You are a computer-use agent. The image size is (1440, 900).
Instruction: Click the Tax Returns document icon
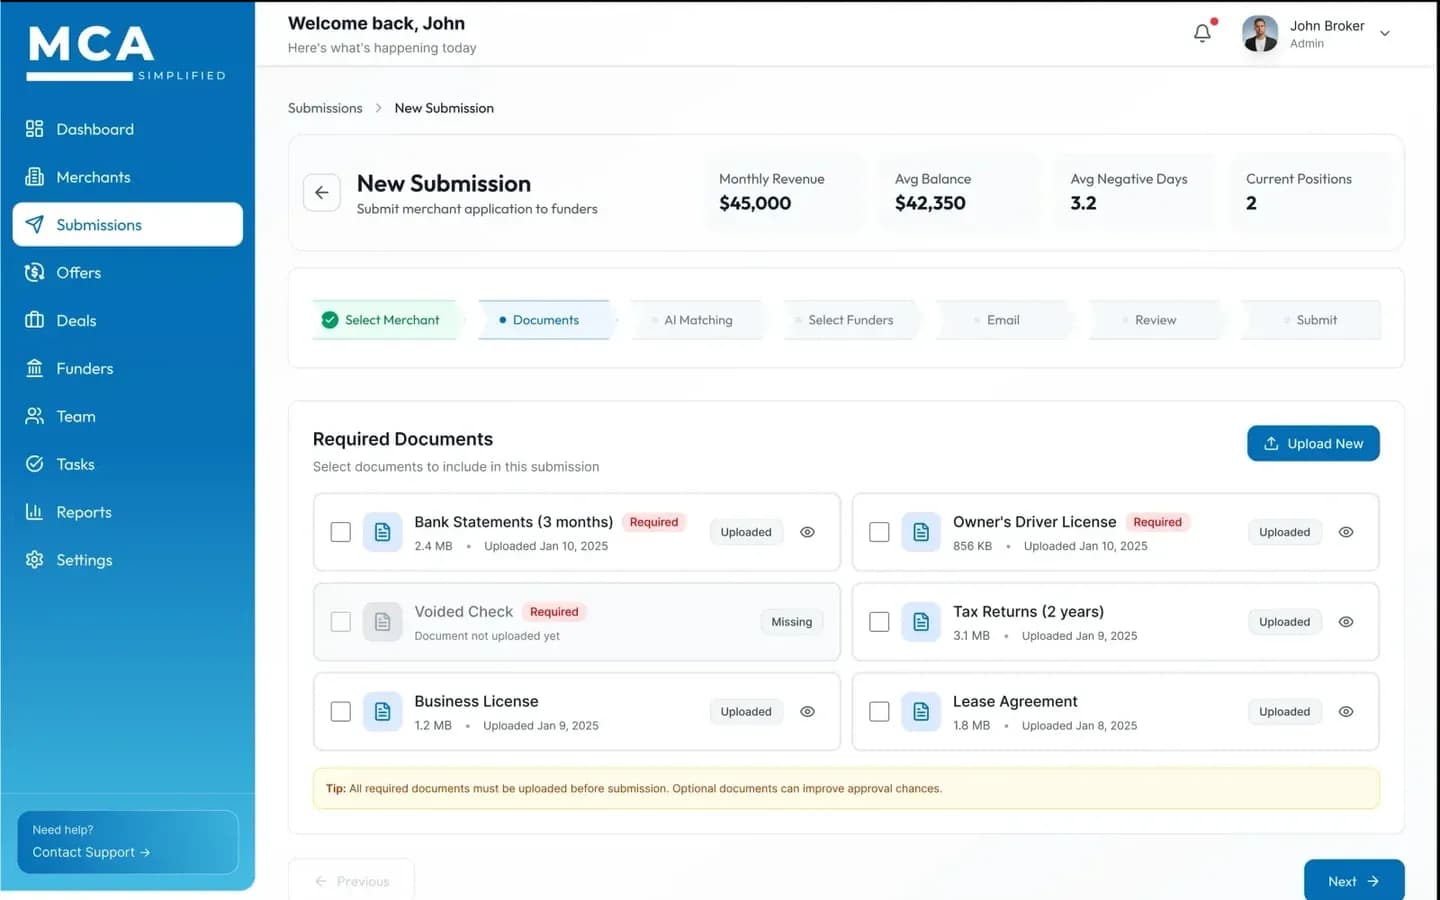tap(921, 622)
